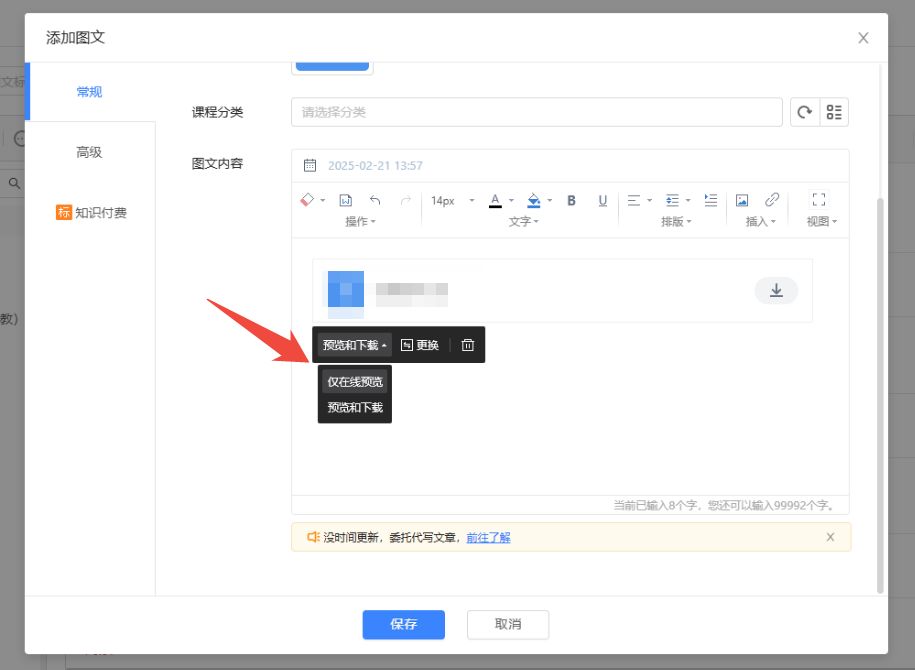Click the undo arrow icon
This screenshot has height=670, width=915.
(x=375, y=200)
